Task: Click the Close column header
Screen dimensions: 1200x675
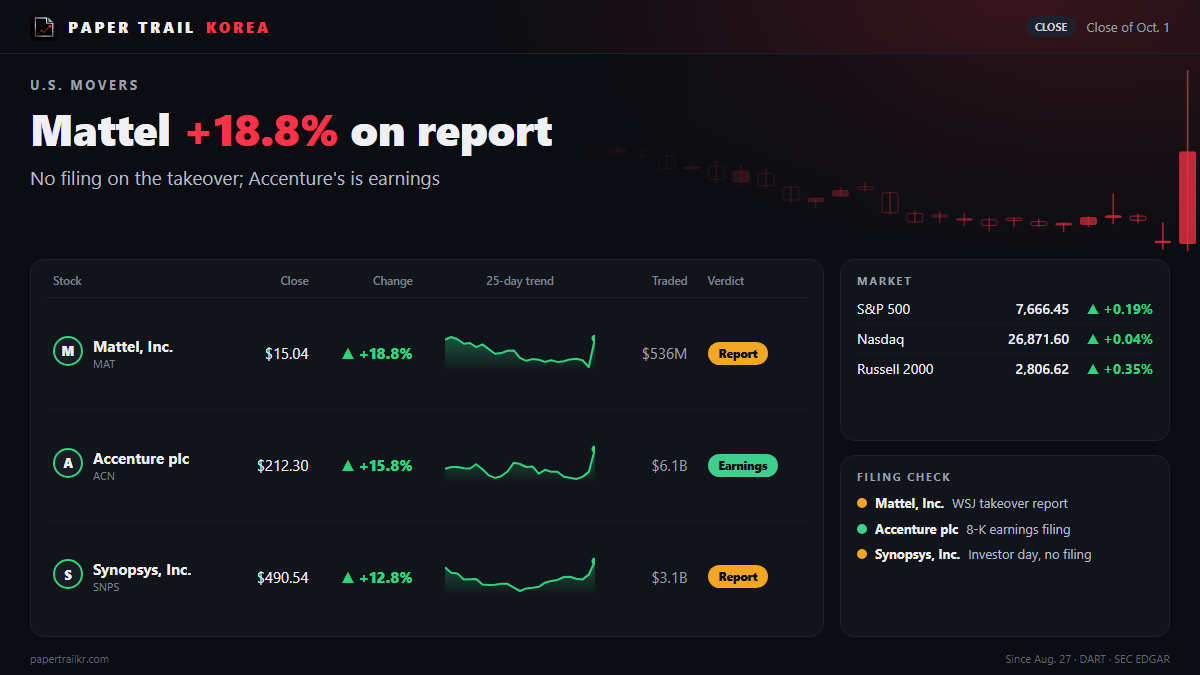Action: point(295,281)
